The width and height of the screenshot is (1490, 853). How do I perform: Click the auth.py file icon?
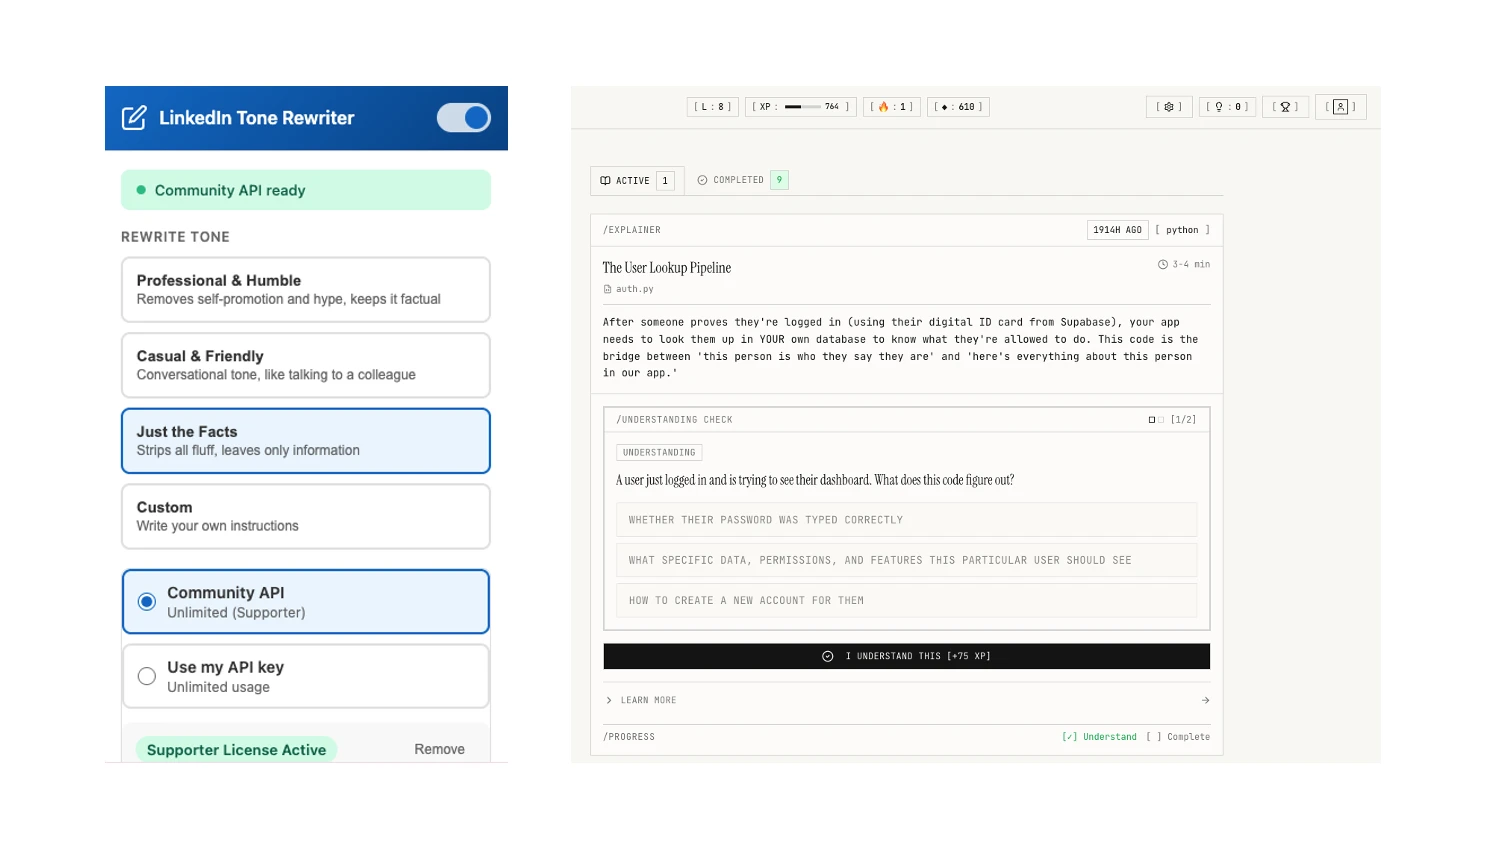(607, 289)
